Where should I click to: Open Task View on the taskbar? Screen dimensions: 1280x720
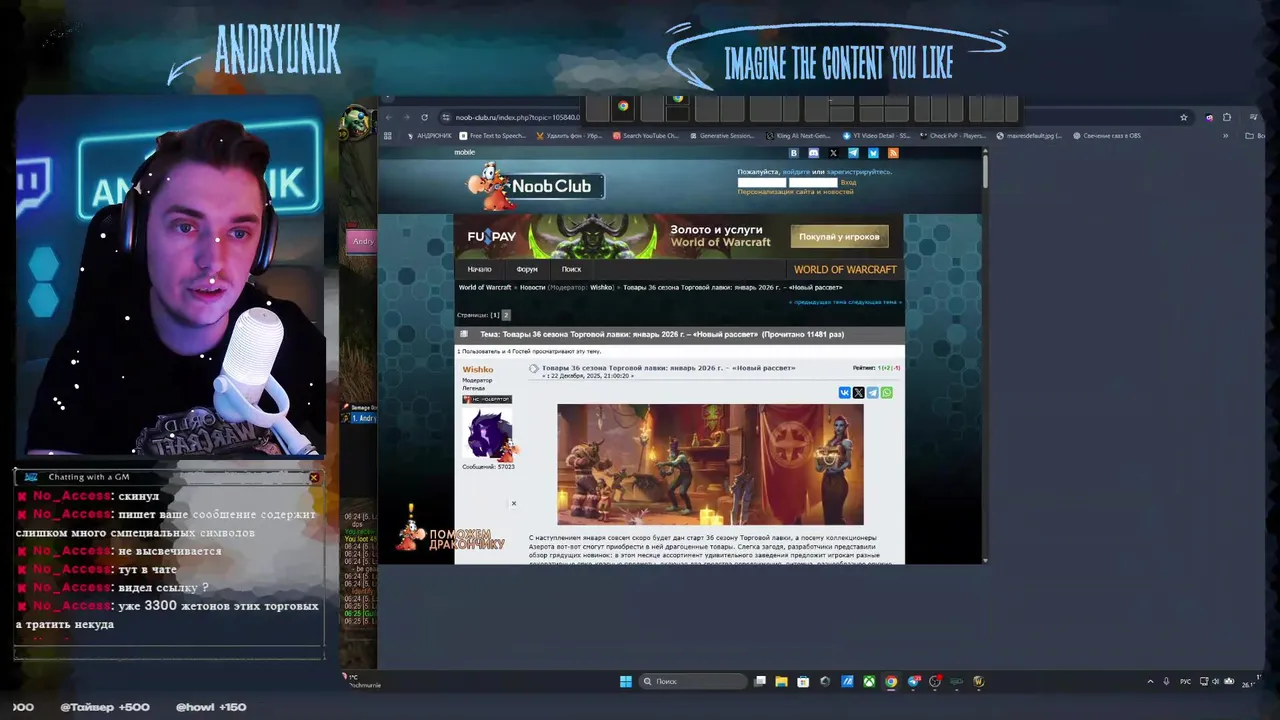[x=760, y=681]
